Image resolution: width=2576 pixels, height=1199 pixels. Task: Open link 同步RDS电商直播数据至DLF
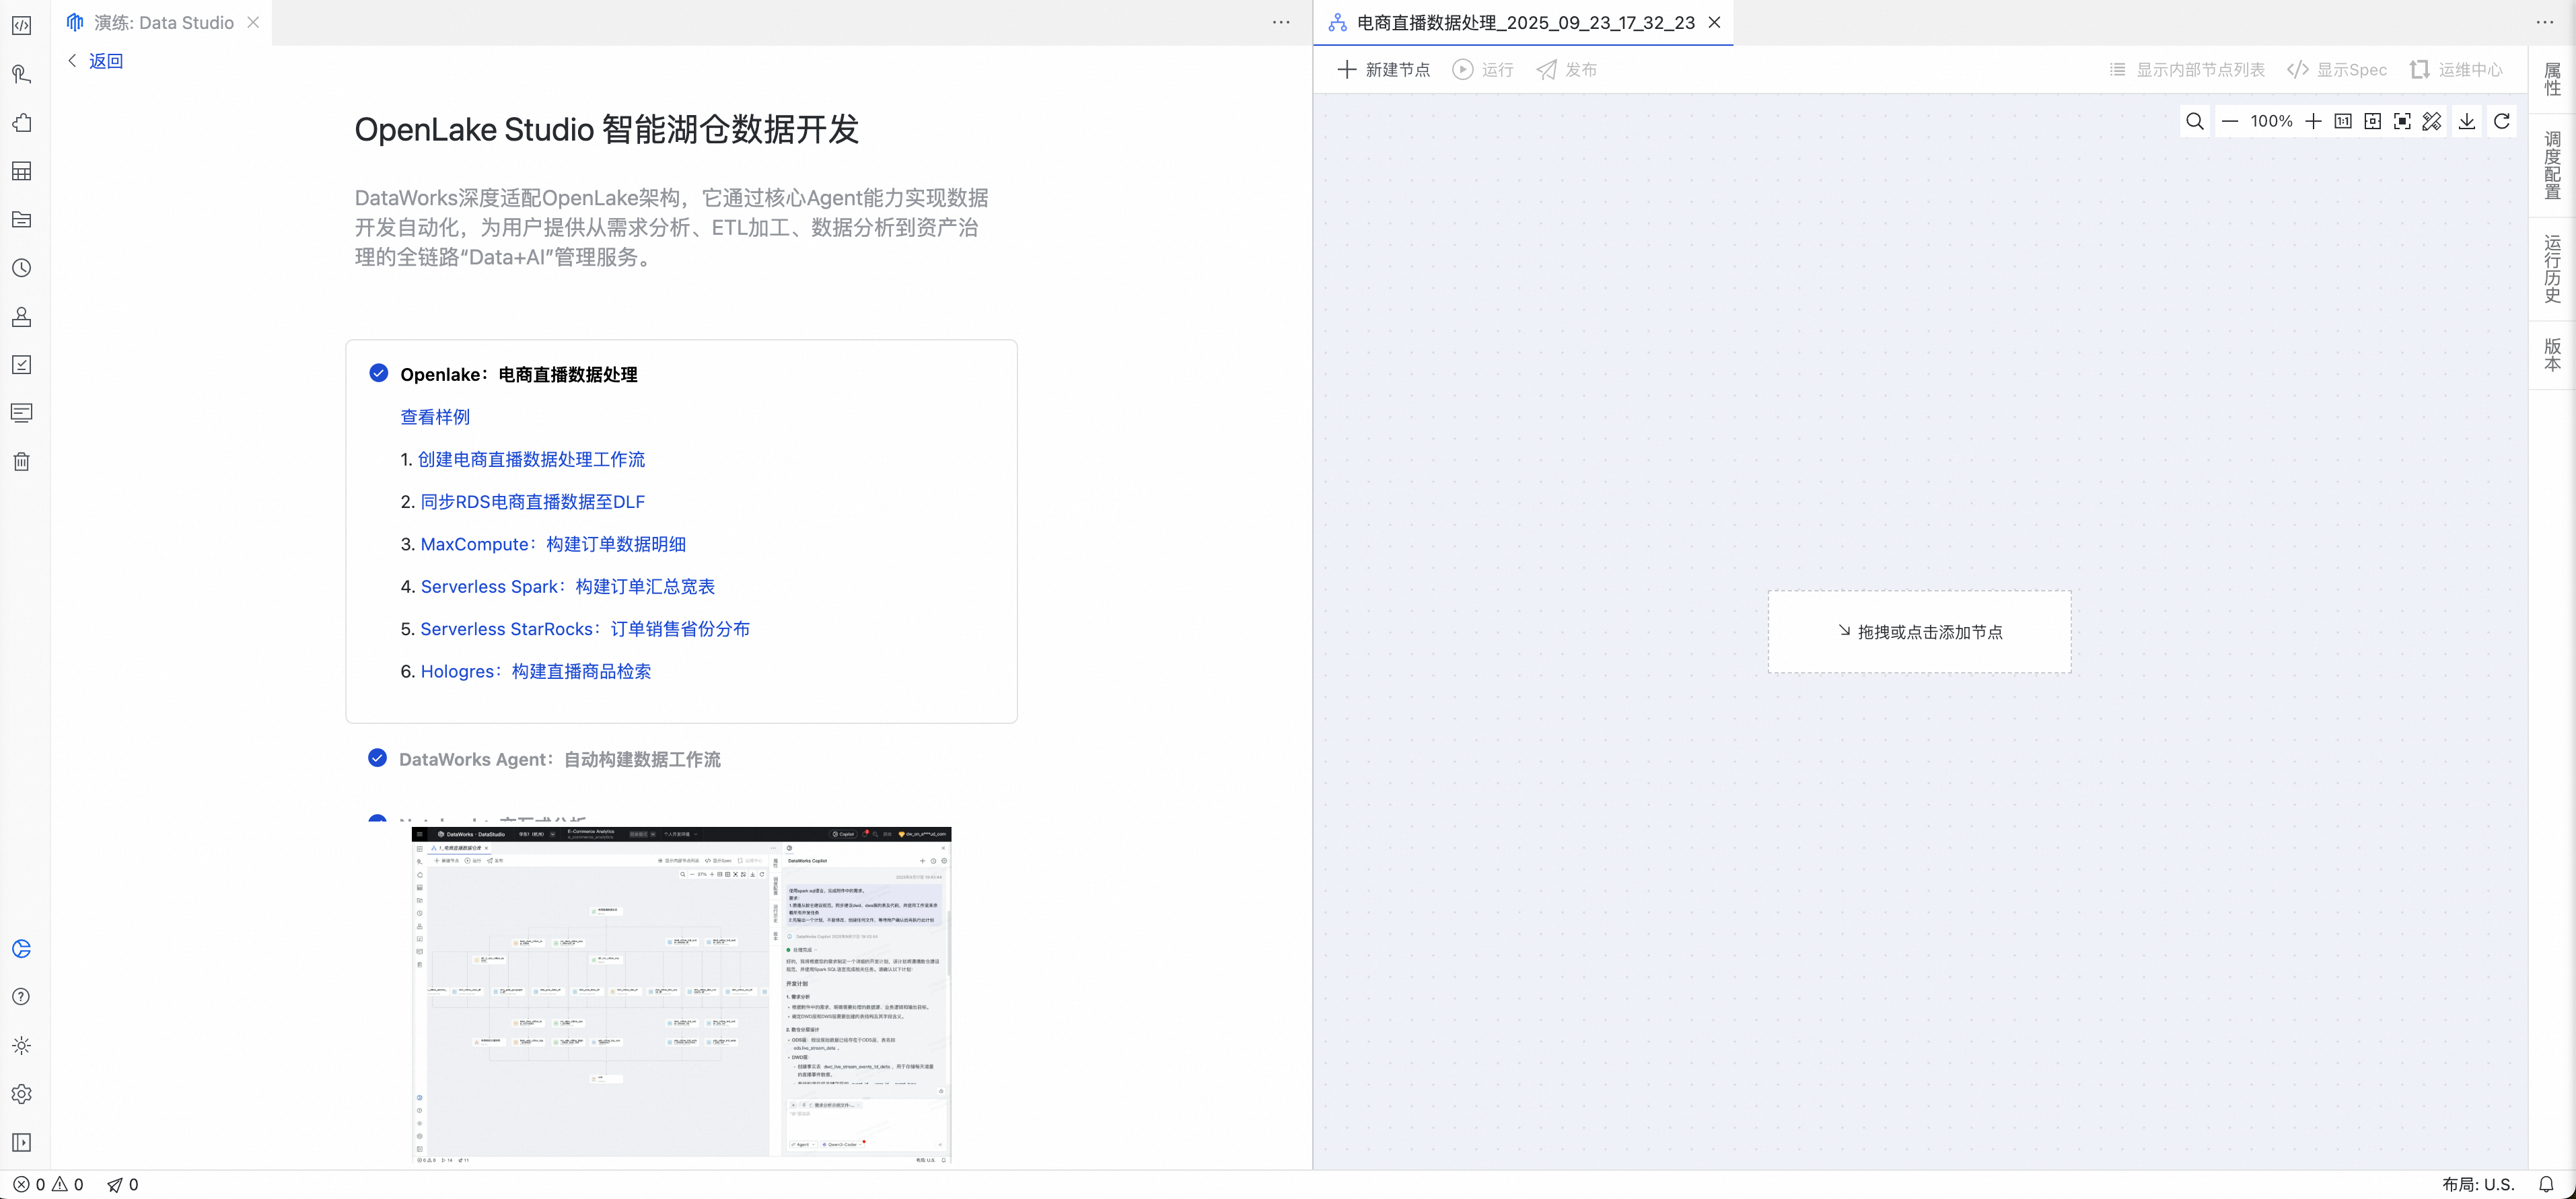click(532, 502)
